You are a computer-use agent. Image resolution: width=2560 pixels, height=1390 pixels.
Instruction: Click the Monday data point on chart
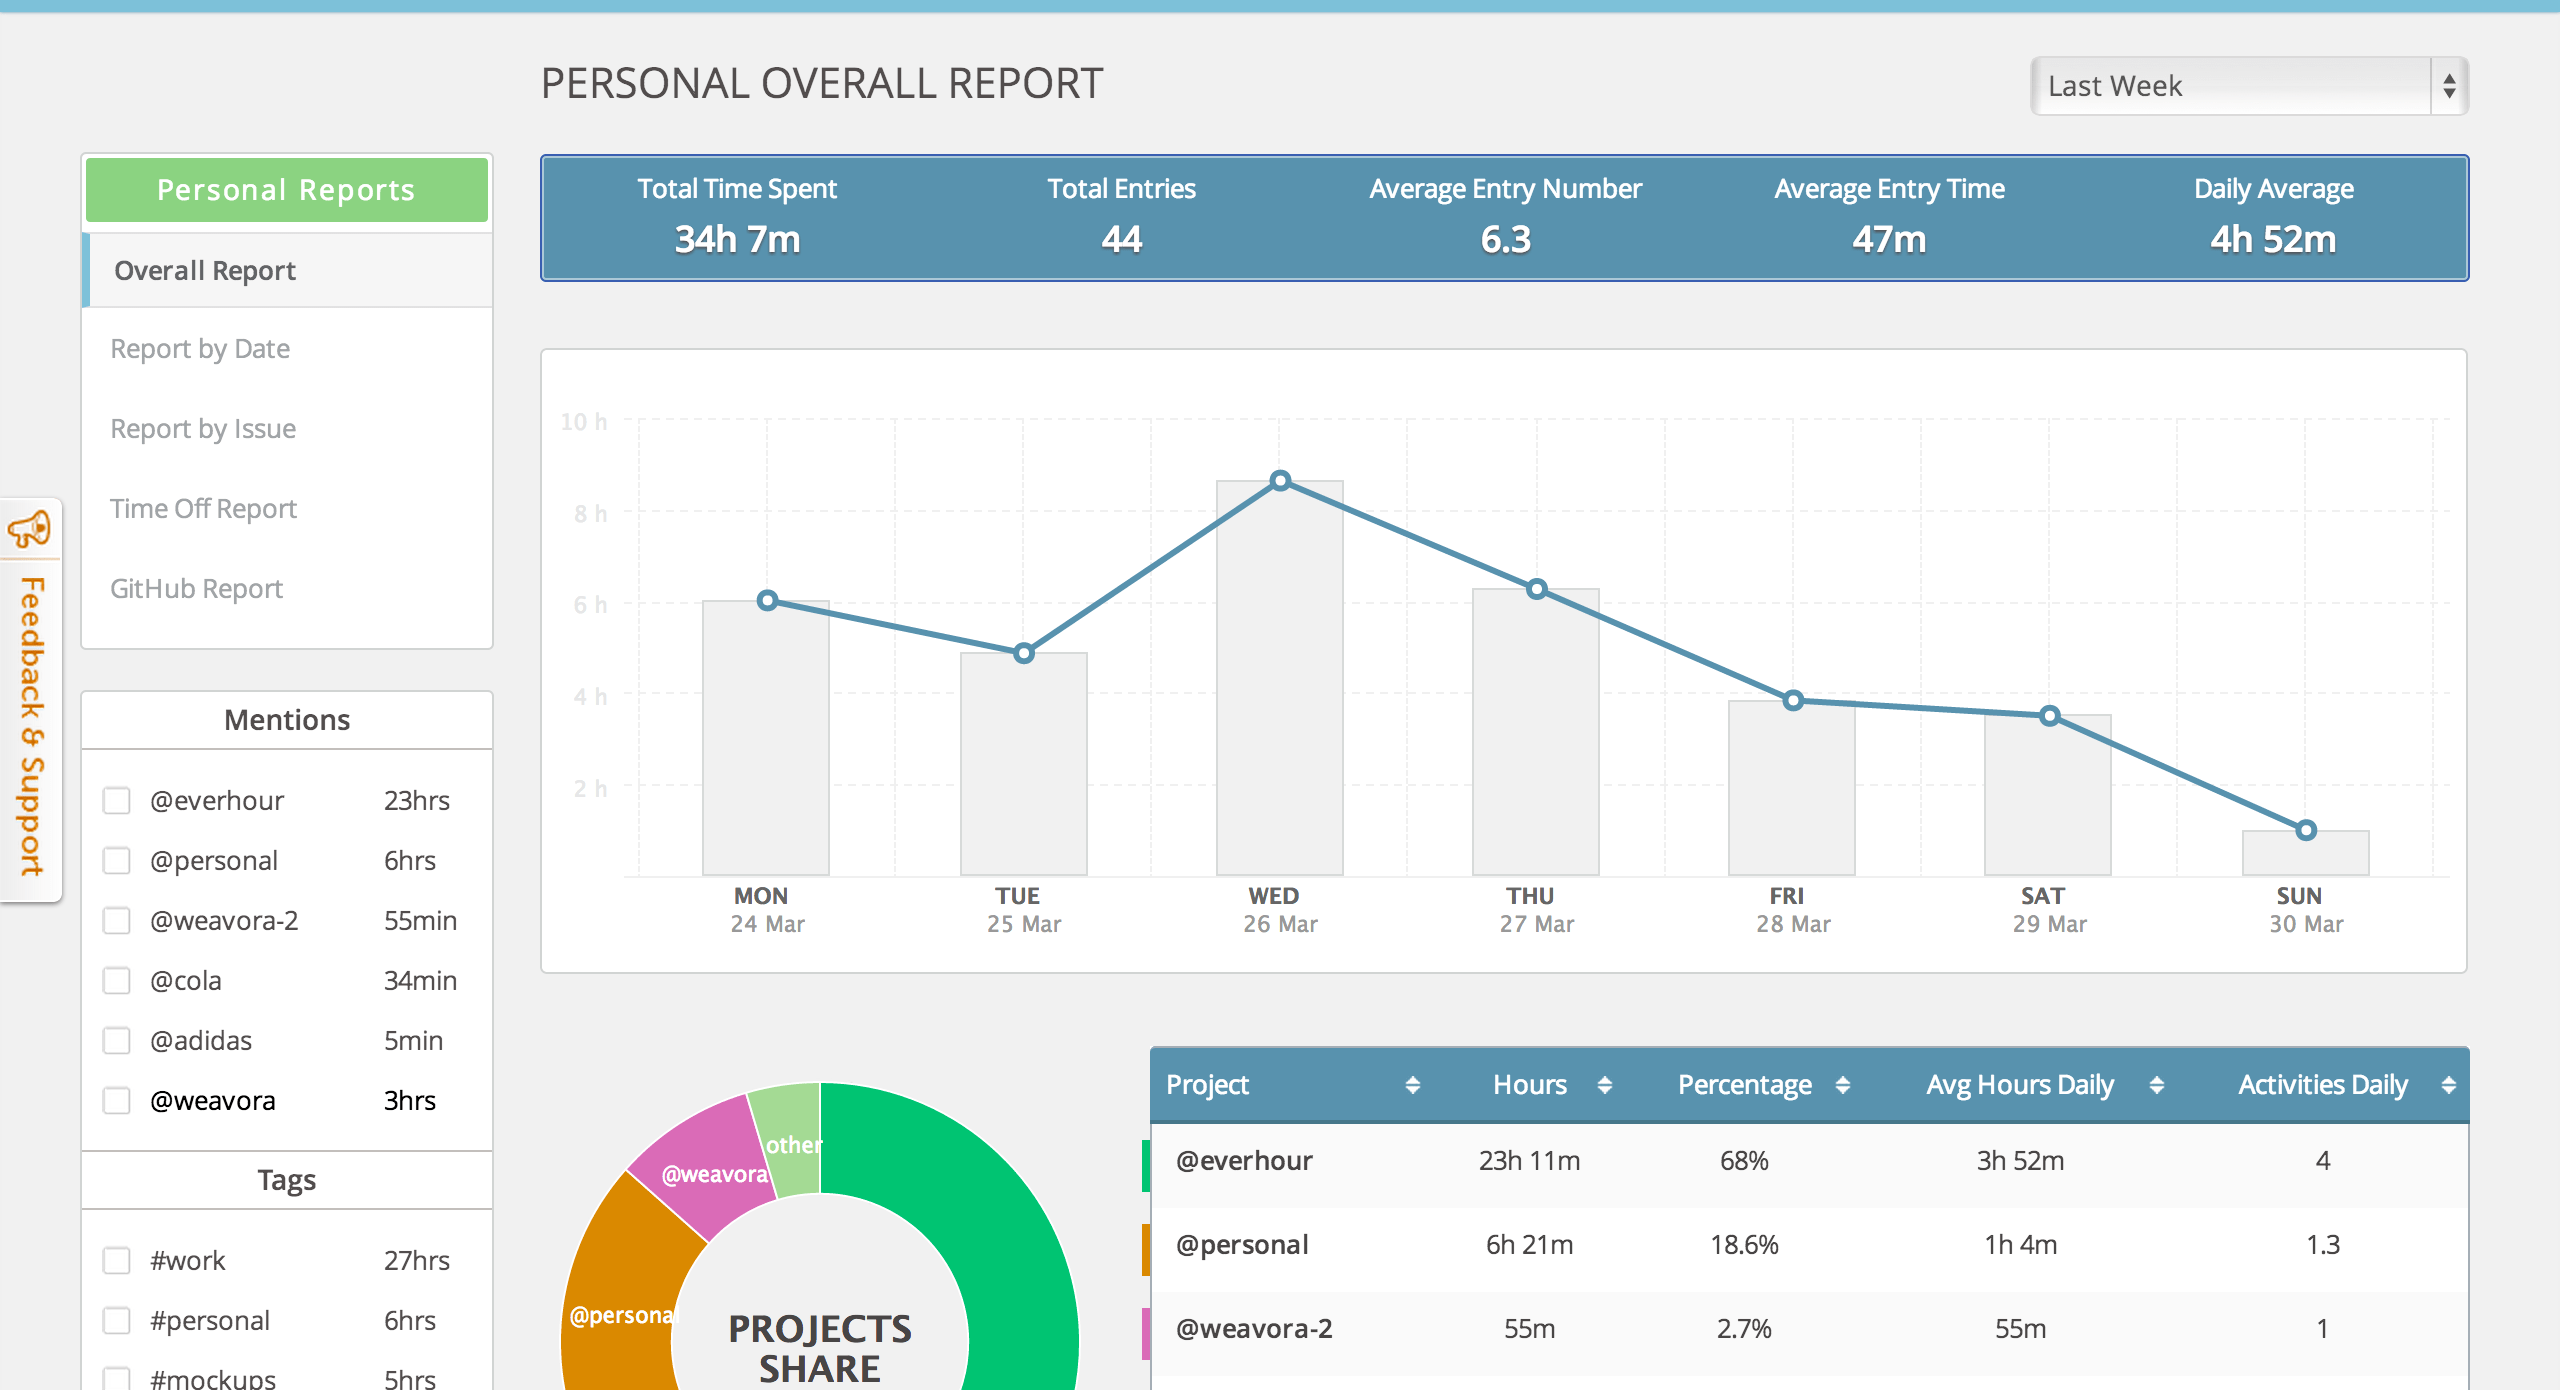click(x=767, y=601)
